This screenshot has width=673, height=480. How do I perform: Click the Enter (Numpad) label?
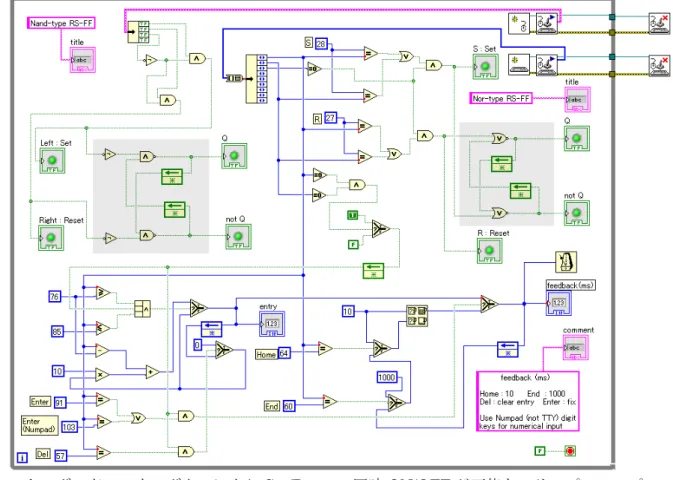[39, 425]
